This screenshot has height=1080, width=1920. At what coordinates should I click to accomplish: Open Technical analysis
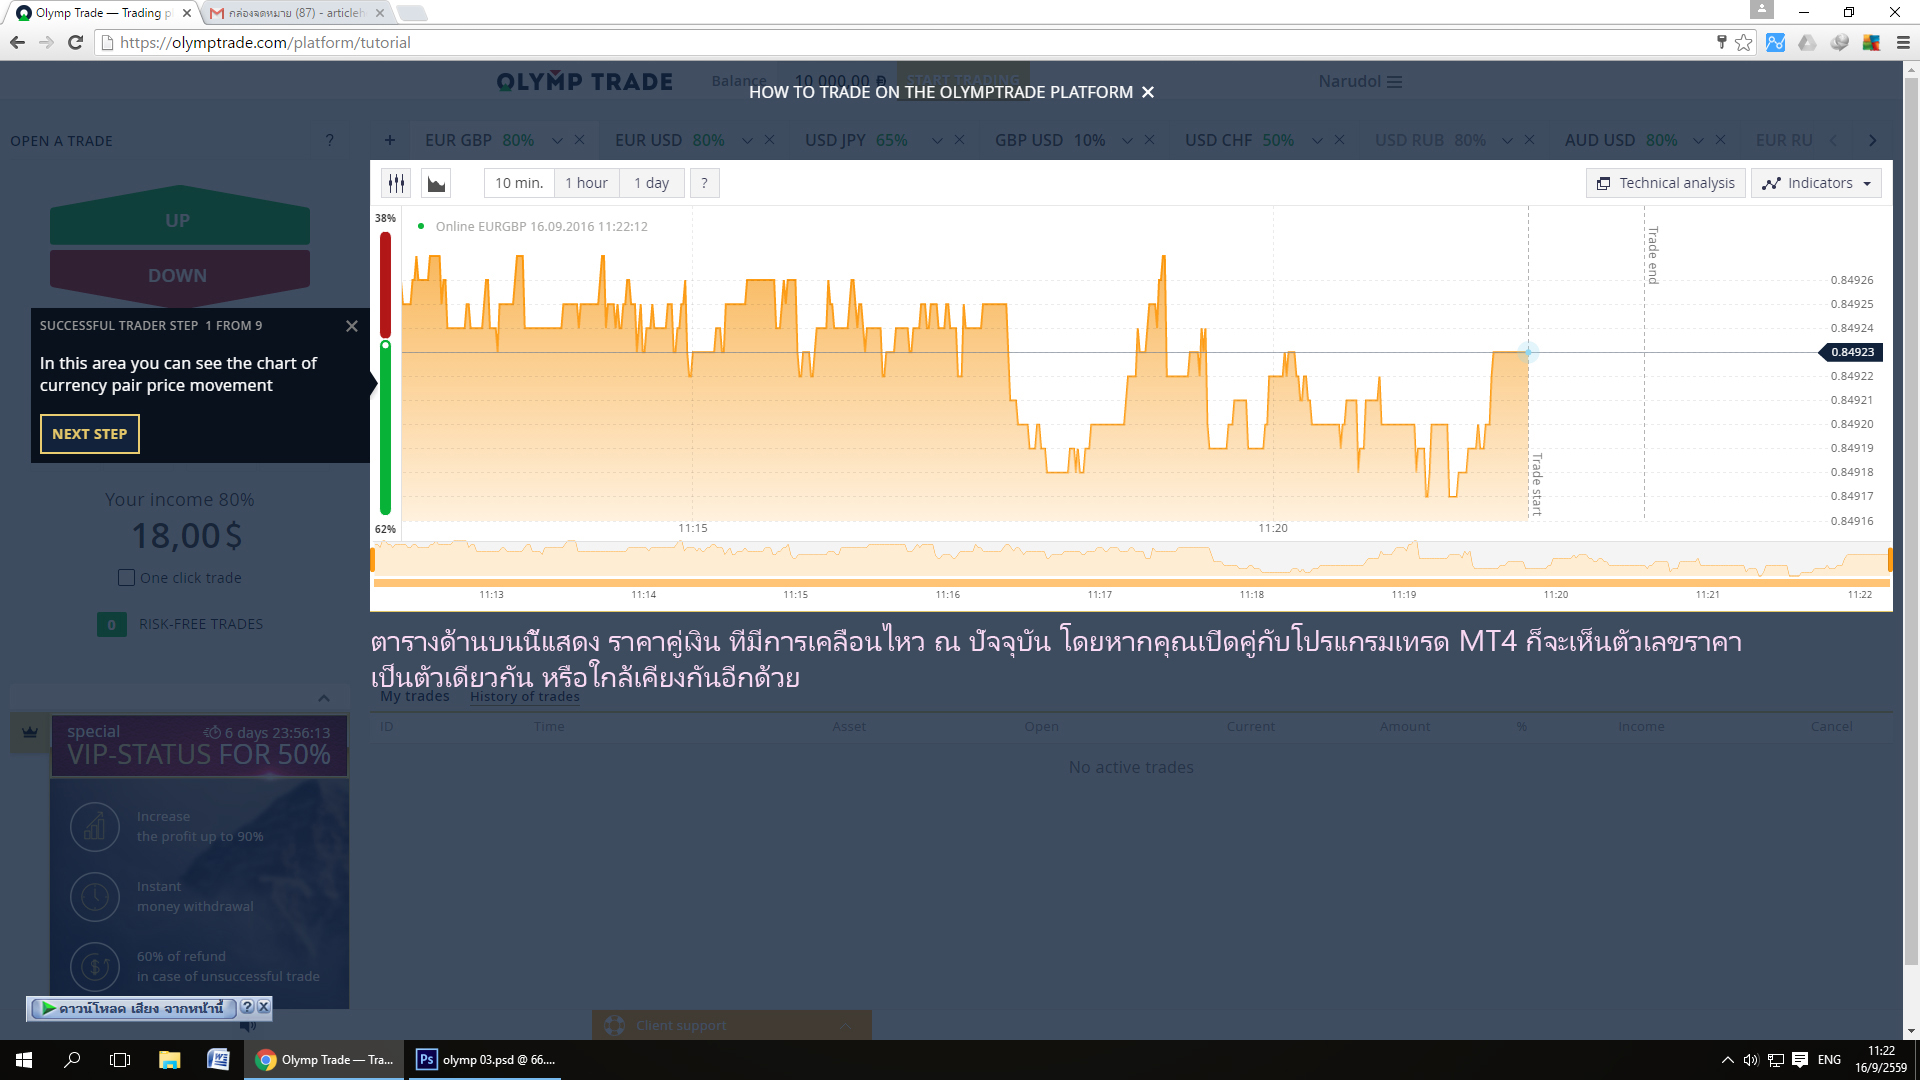[x=1666, y=183]
